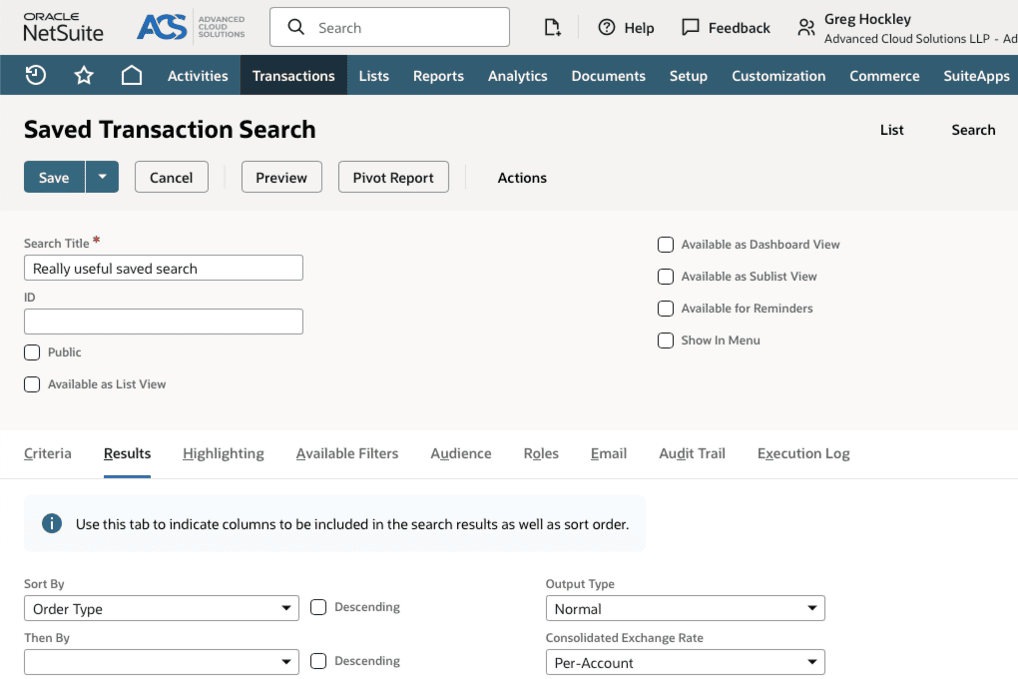Check Descending next to Then By
This screenshot has width=1018, height=679.
click(x=318, y=661)
